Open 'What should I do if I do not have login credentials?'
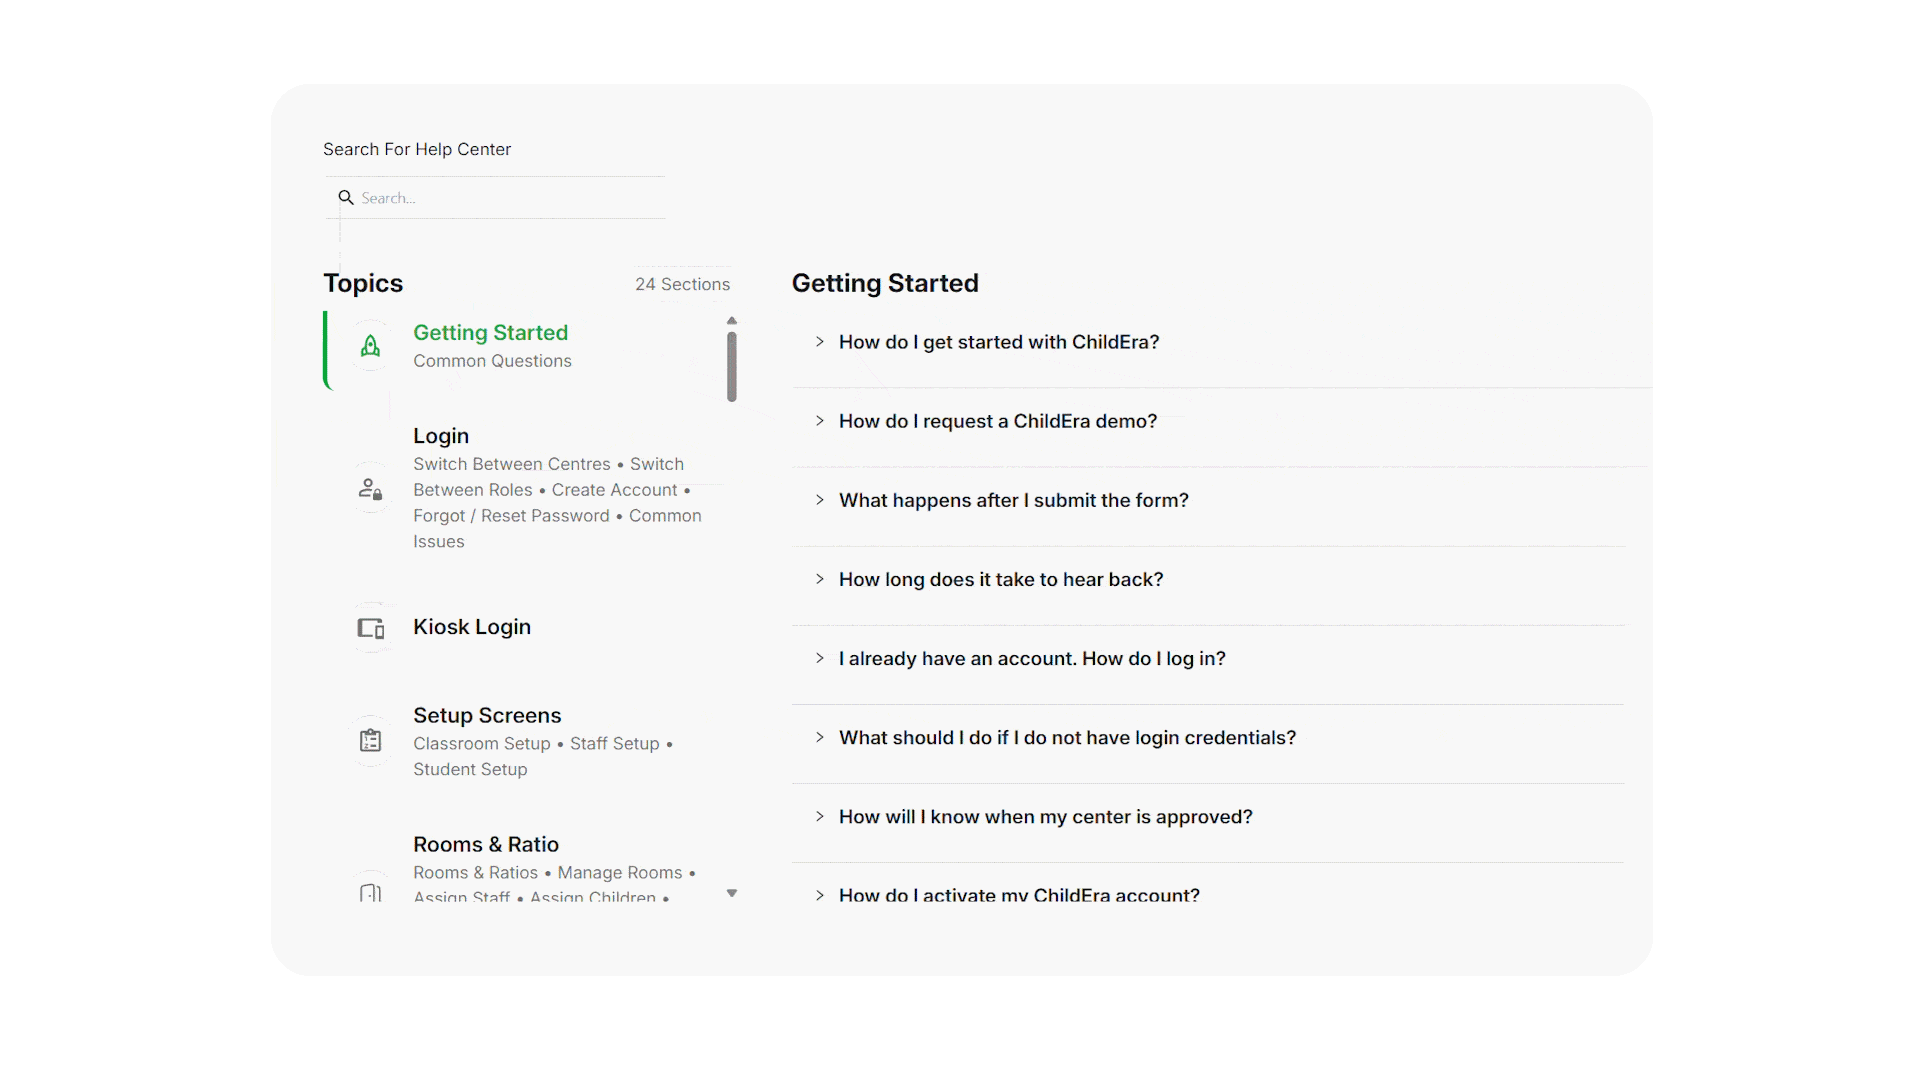 coord(1067,737)
